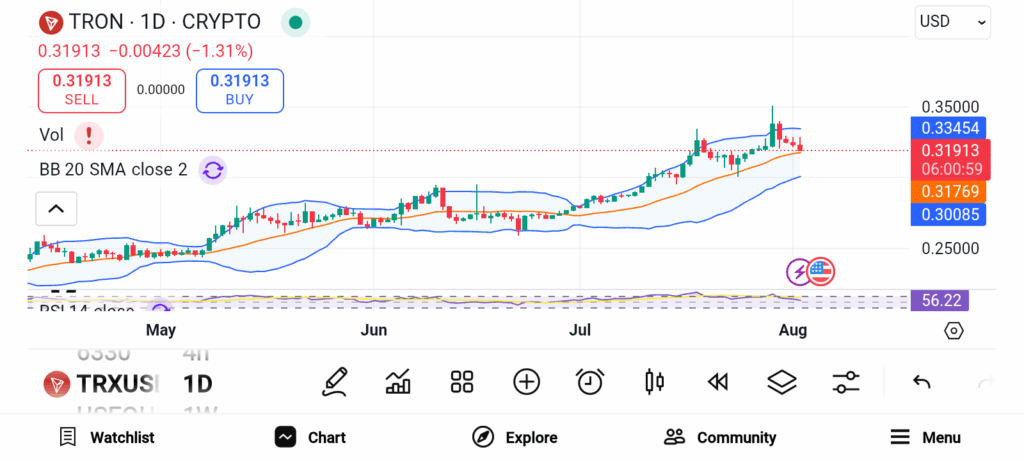Create an alert with alarm clock icon
This screenshot has height=461, width=1024.
pos(590,381)
